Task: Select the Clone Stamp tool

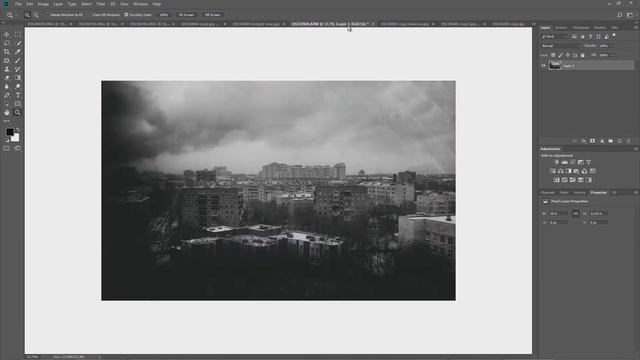Action: (x=7, y=69)
